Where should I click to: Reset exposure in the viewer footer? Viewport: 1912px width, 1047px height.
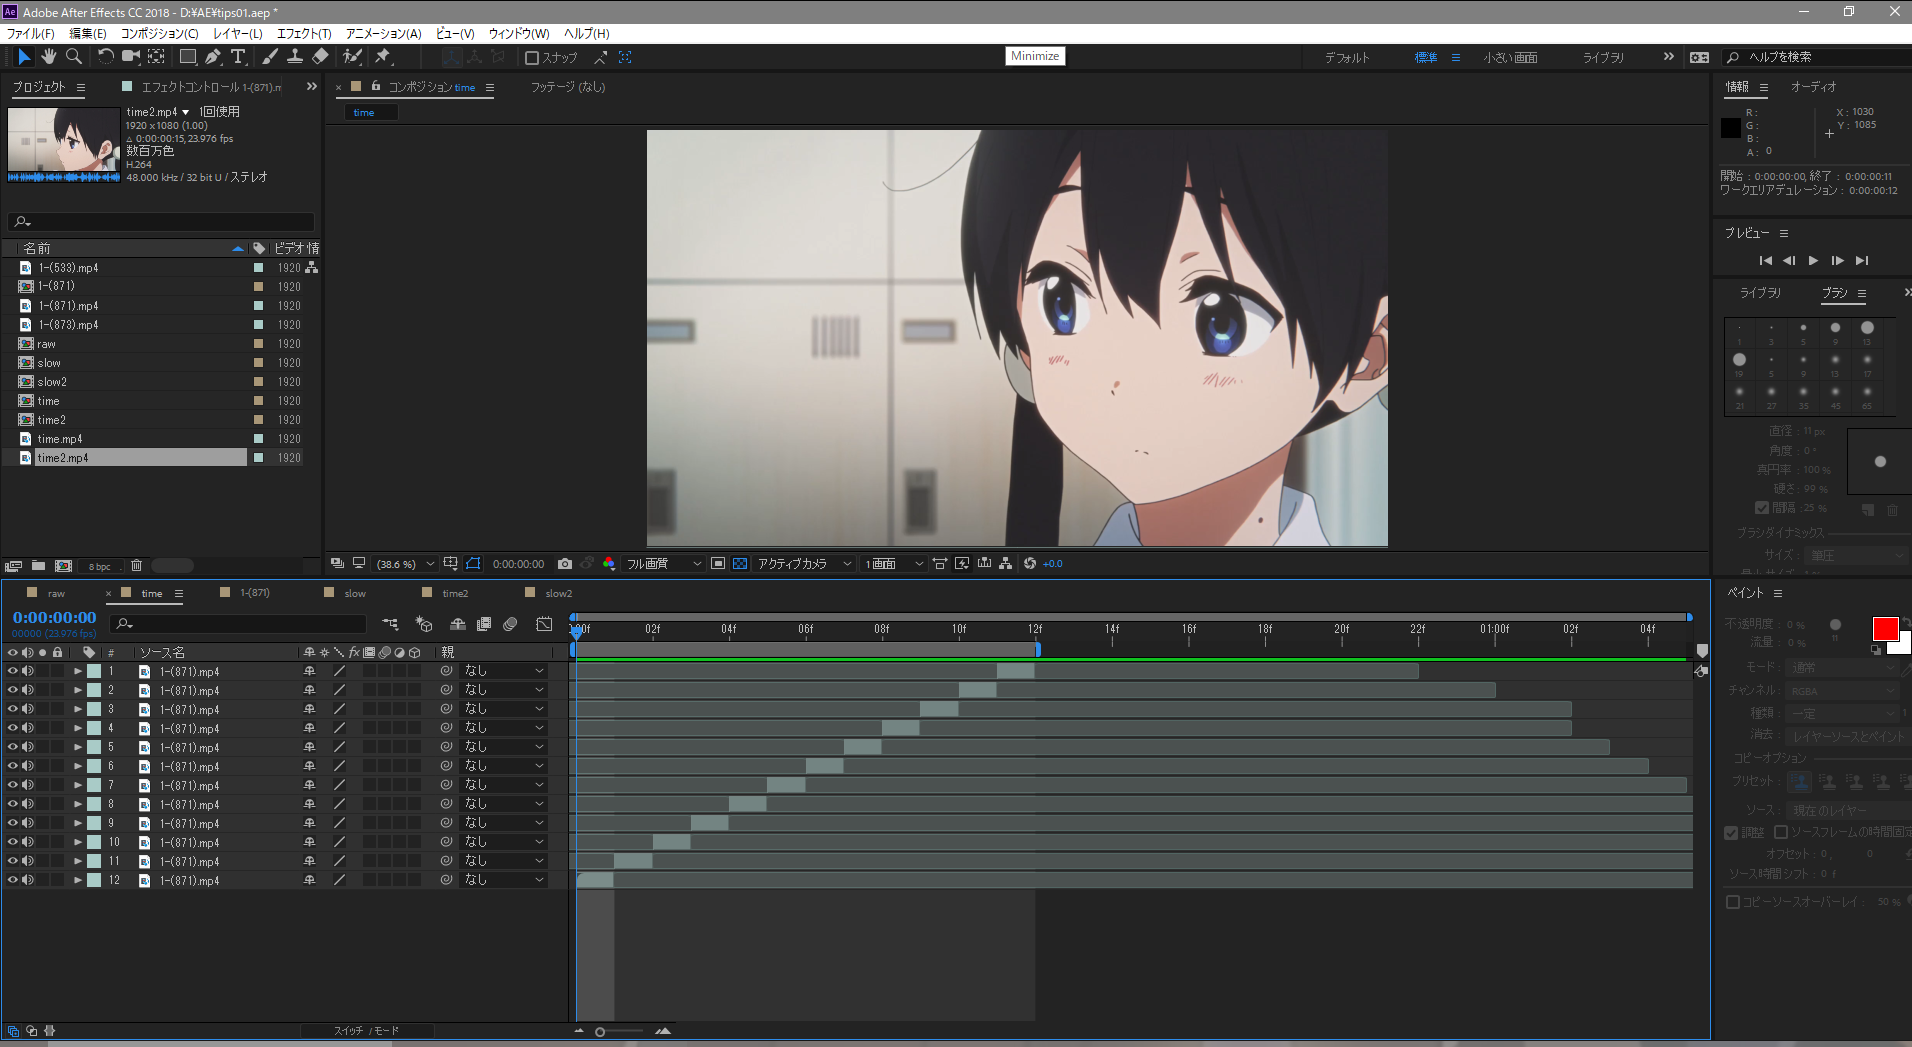tap(1030, 564)
